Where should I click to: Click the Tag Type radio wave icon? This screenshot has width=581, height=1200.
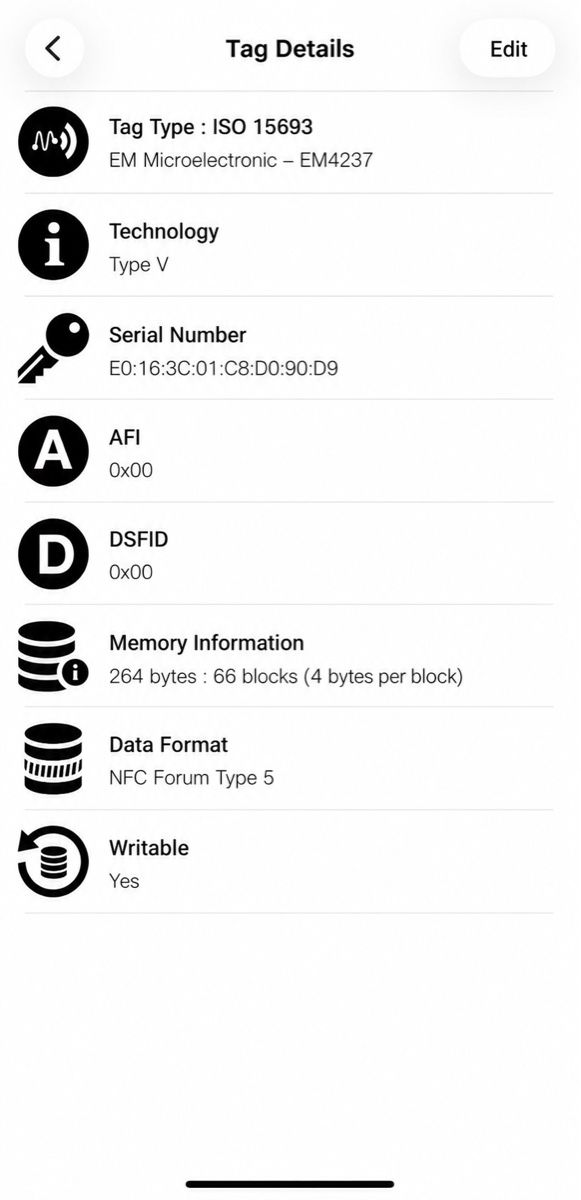[54, 142]
